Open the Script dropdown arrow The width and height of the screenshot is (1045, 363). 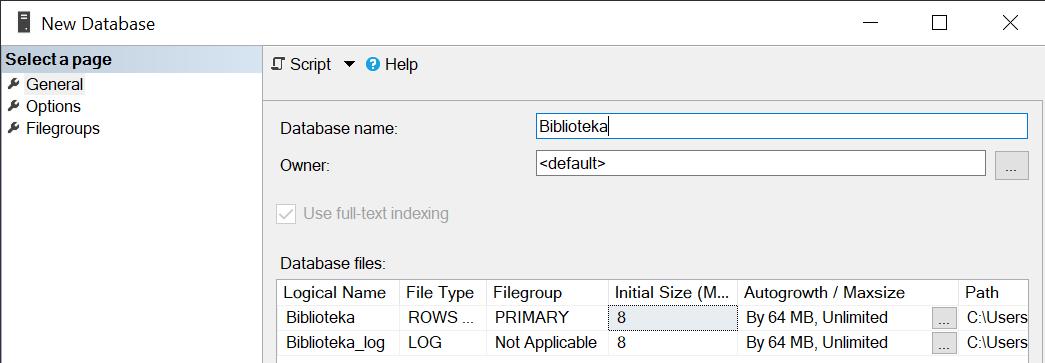click(349, 65)
